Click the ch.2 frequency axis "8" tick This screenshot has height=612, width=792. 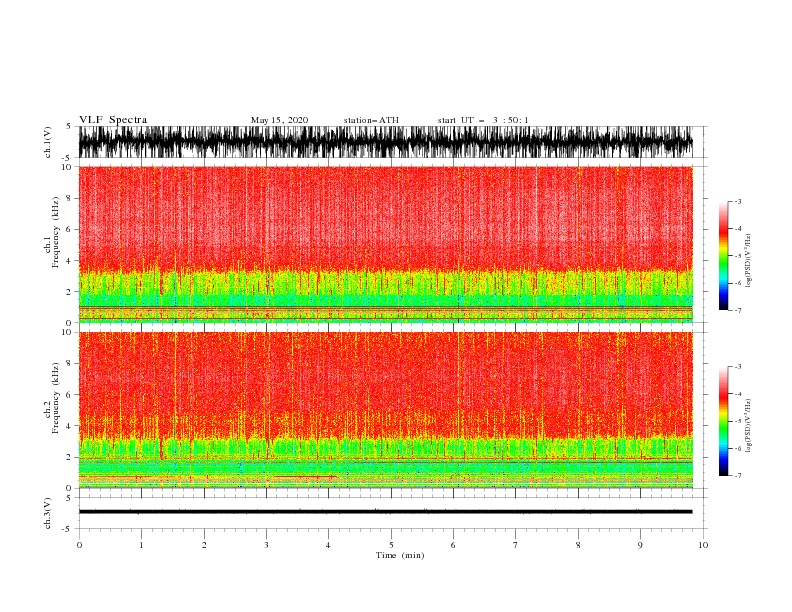(69, 364)
